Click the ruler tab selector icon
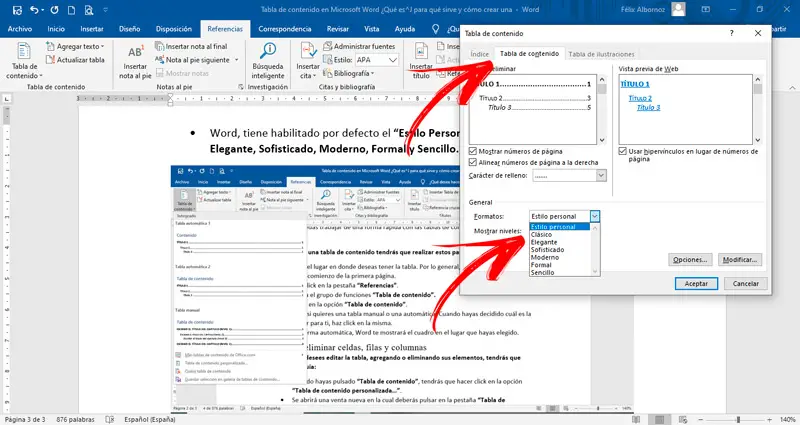Viewport: 800px width, 425px height. [7, 98]
